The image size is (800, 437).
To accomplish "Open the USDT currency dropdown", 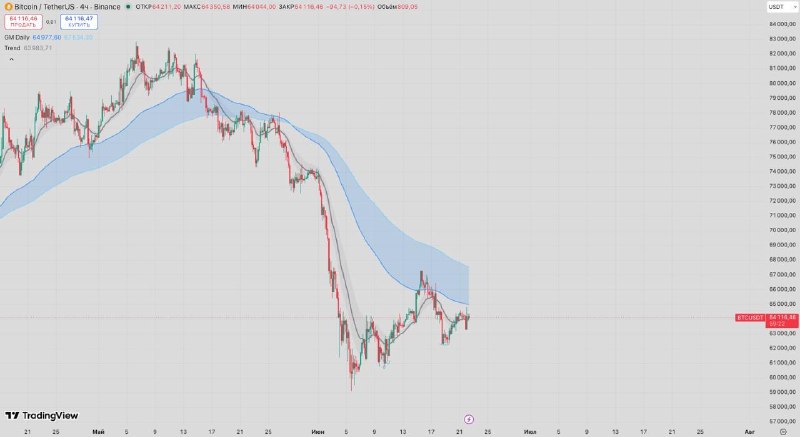I will coord(782,7).
